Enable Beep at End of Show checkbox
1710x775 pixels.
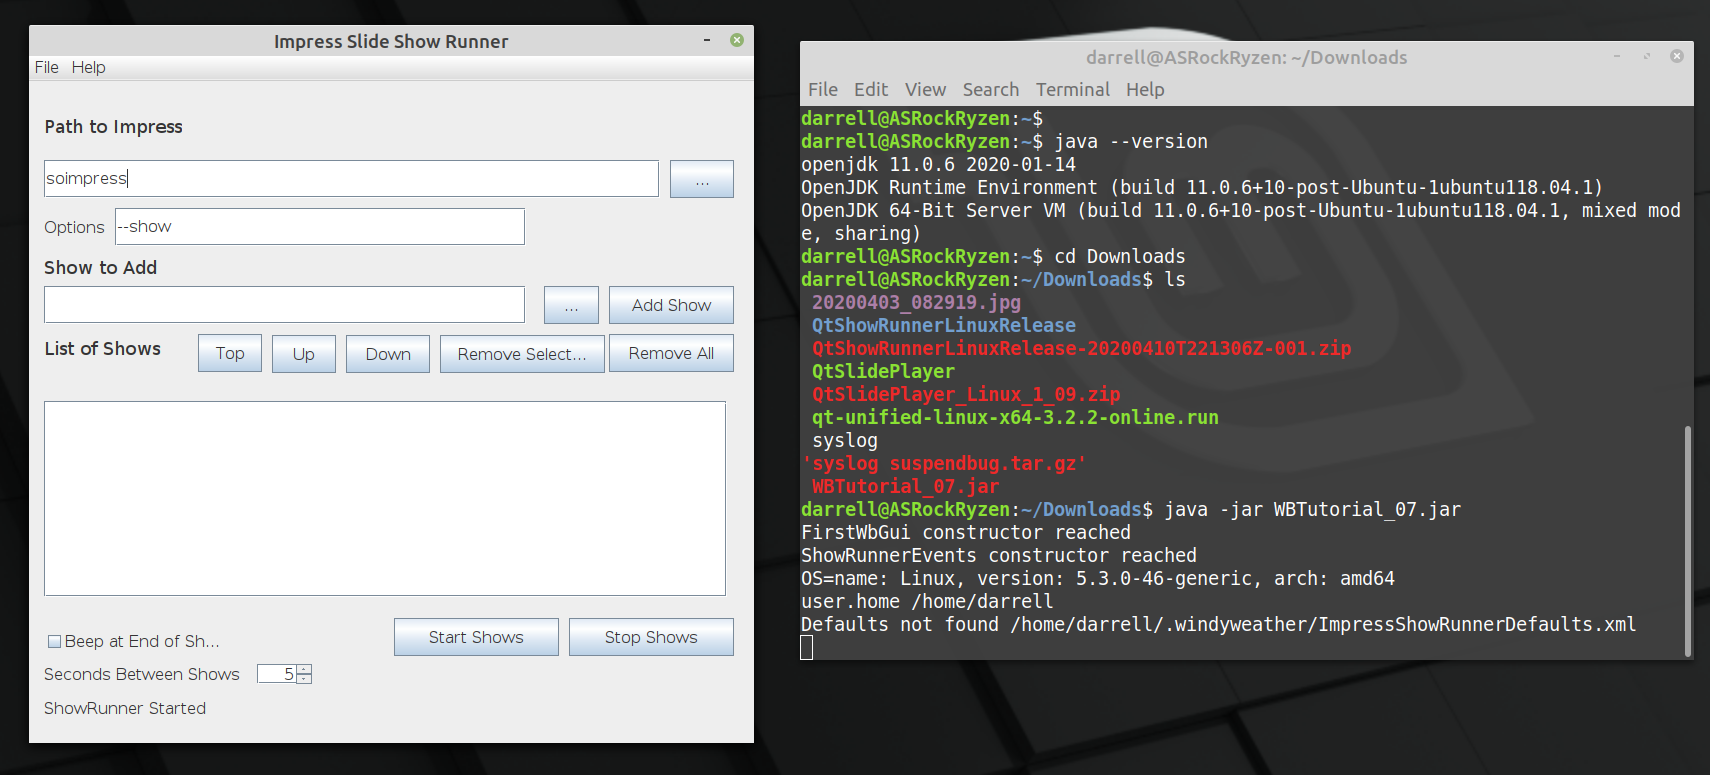coord(55,642)
